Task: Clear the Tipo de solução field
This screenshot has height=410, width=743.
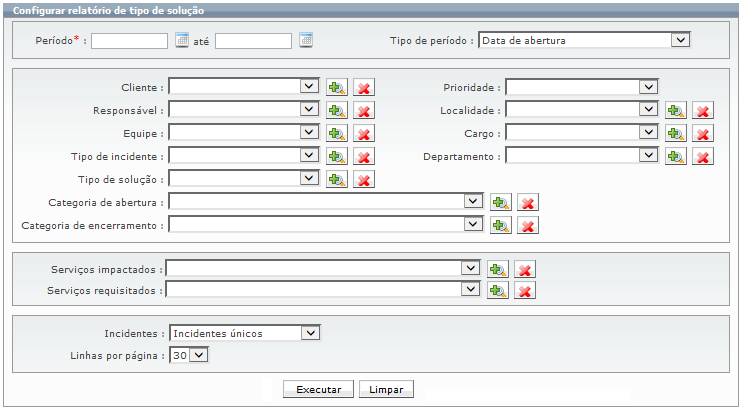Action: pyautogui.click(x=363, y=179)
